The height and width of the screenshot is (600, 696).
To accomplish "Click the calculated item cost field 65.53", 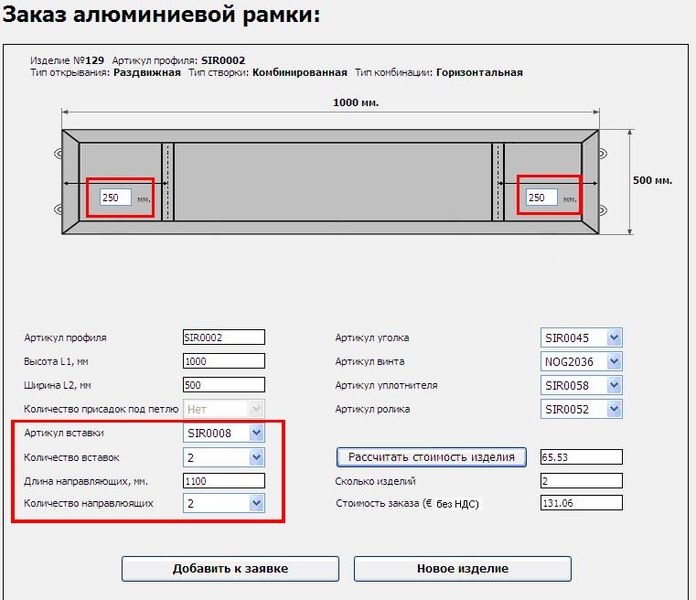I will click(x=581, y=457).
